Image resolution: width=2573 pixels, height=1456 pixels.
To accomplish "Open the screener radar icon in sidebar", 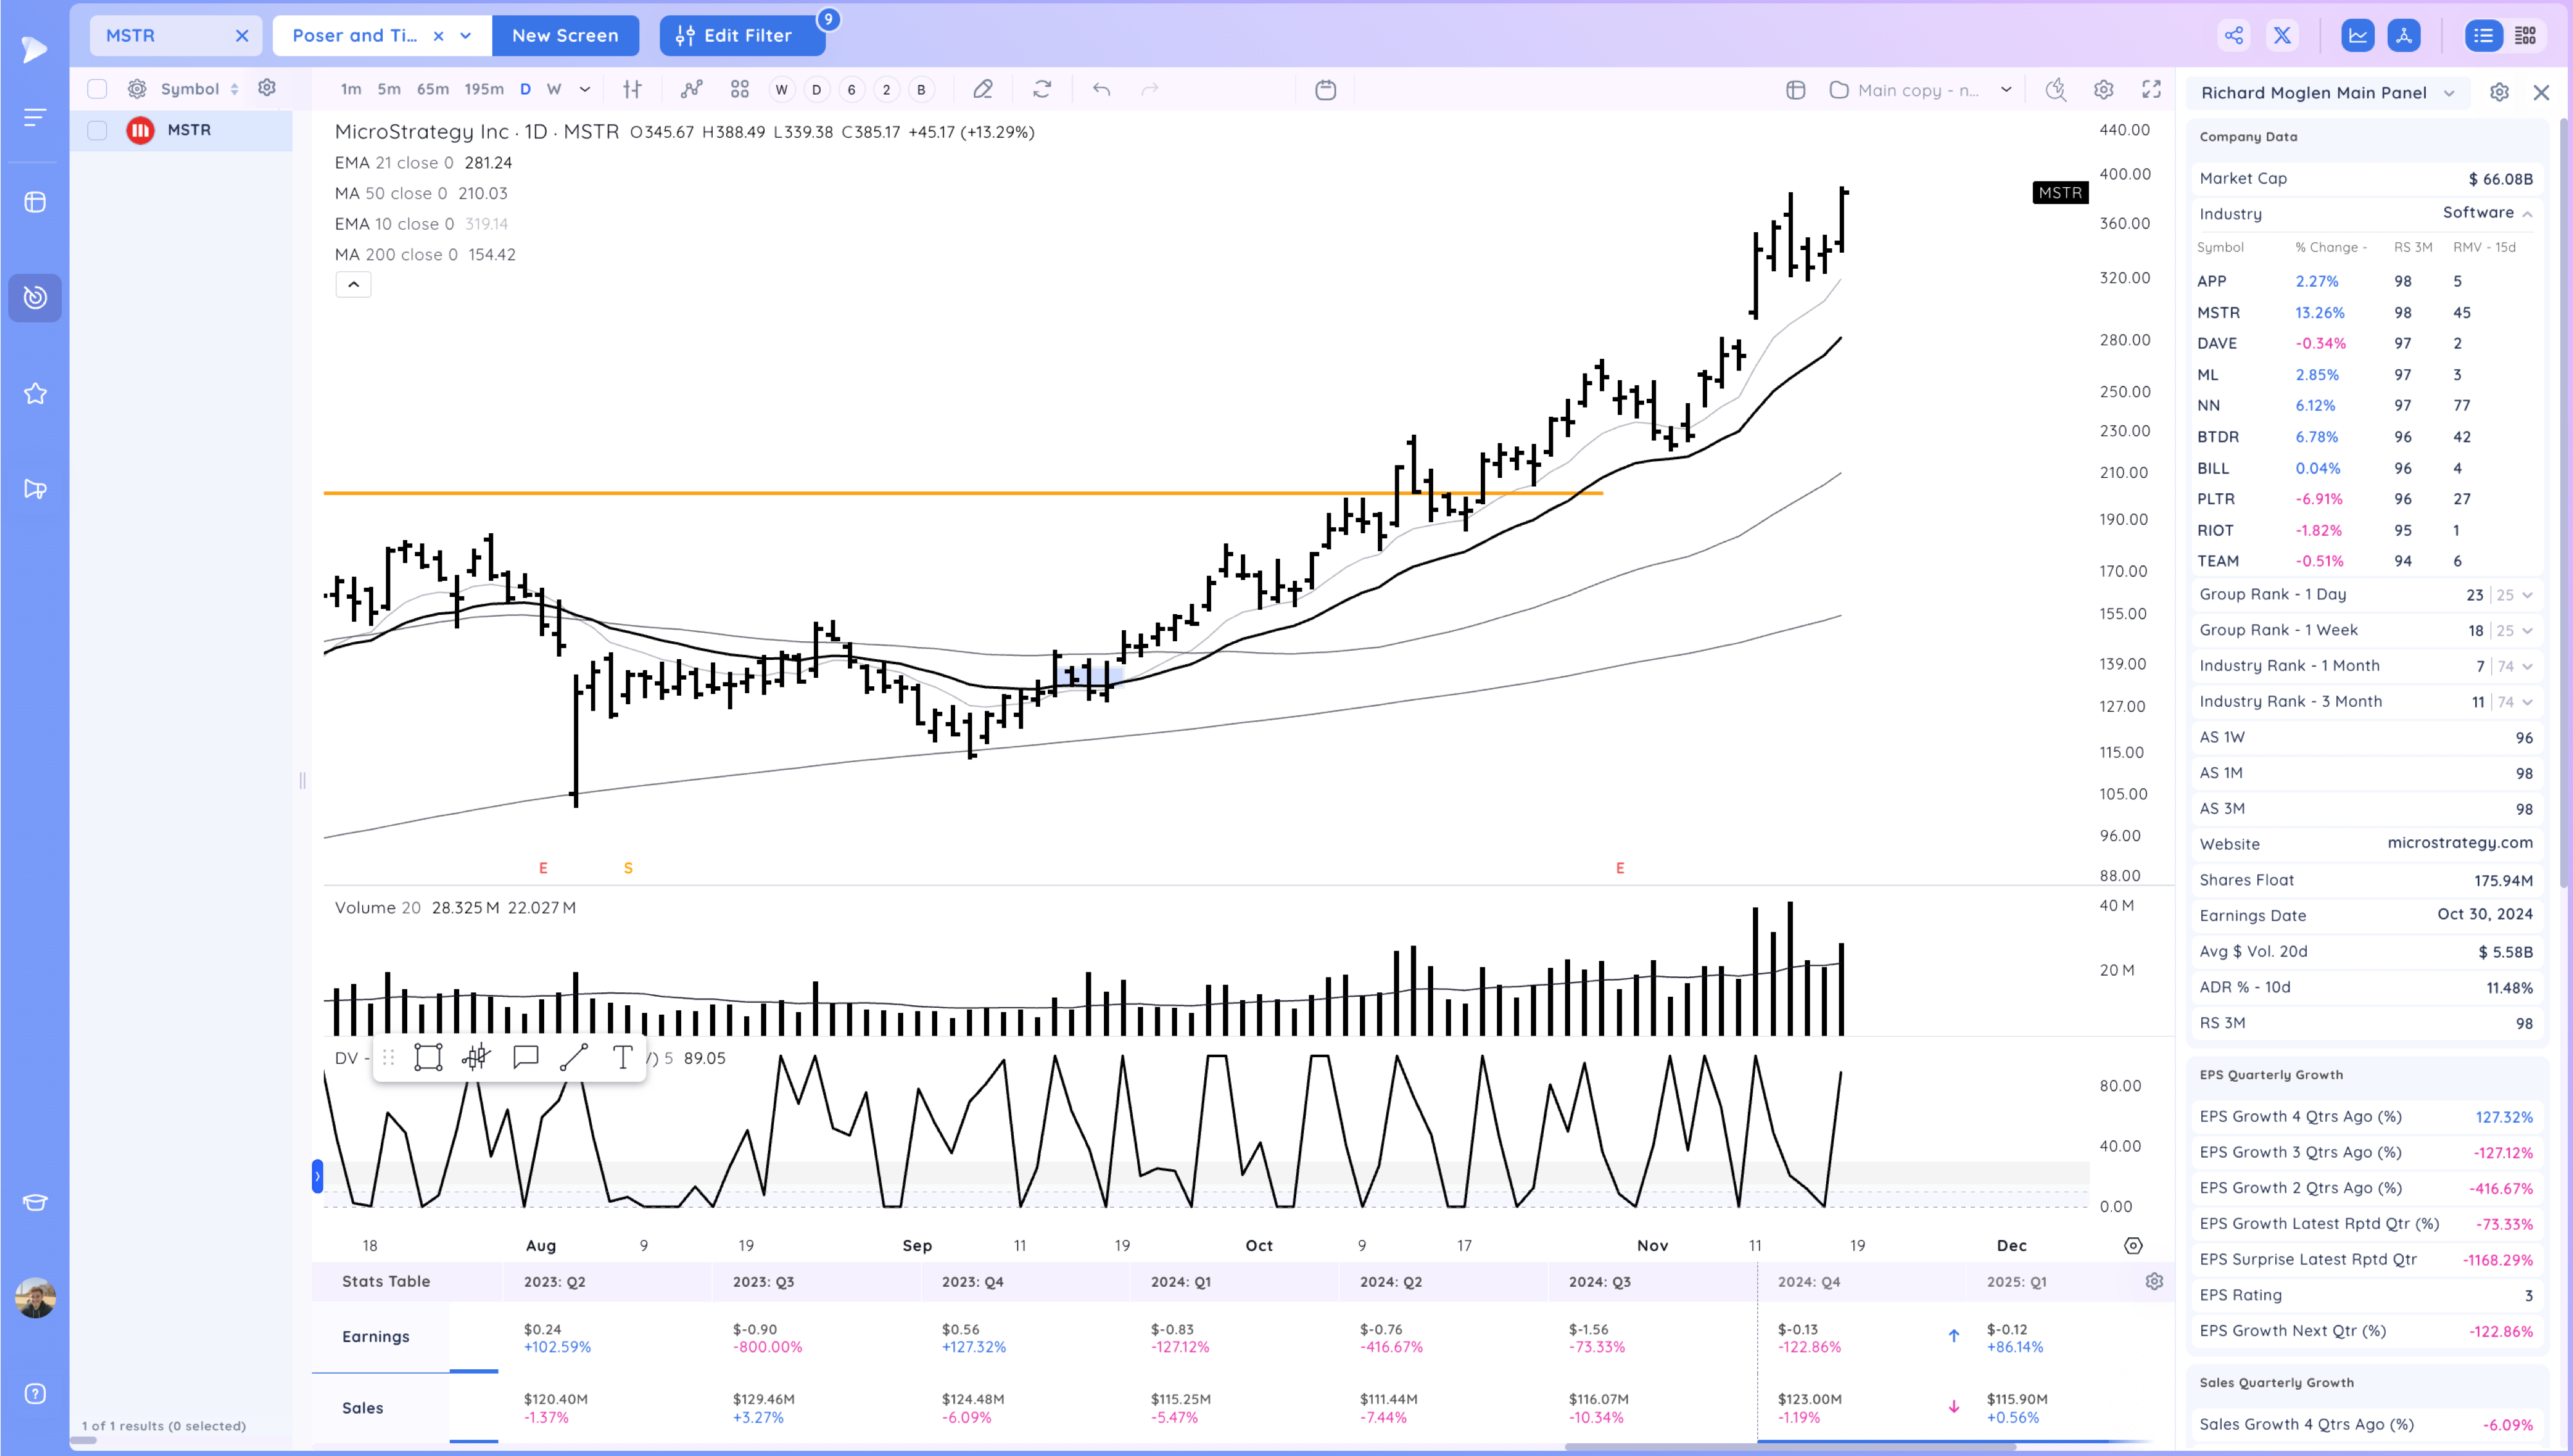I will [x=35, y=297].
